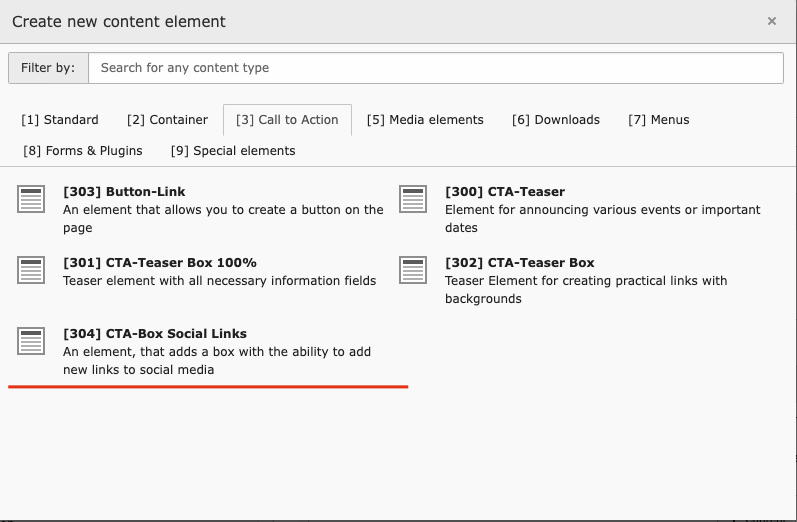Open the Downloads tab
797x522 pixels.
pos(556,120)
